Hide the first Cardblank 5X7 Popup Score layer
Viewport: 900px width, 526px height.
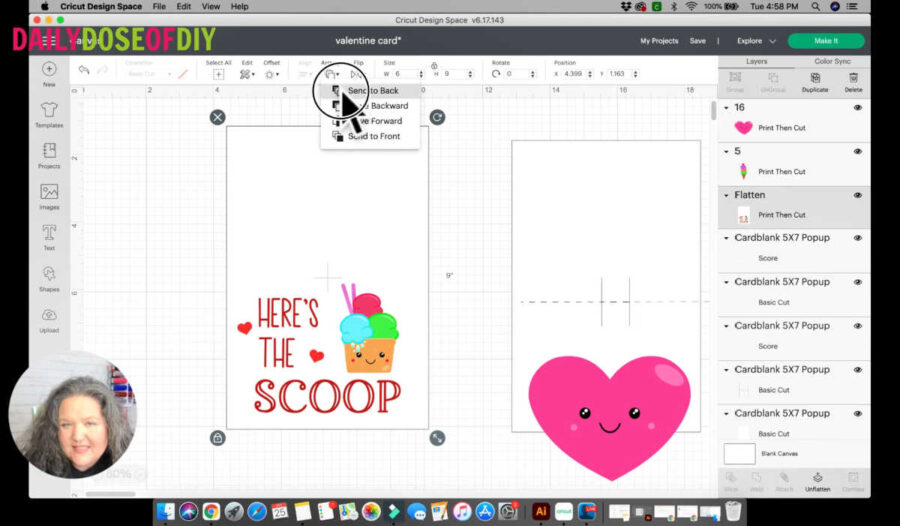point(858,238)
